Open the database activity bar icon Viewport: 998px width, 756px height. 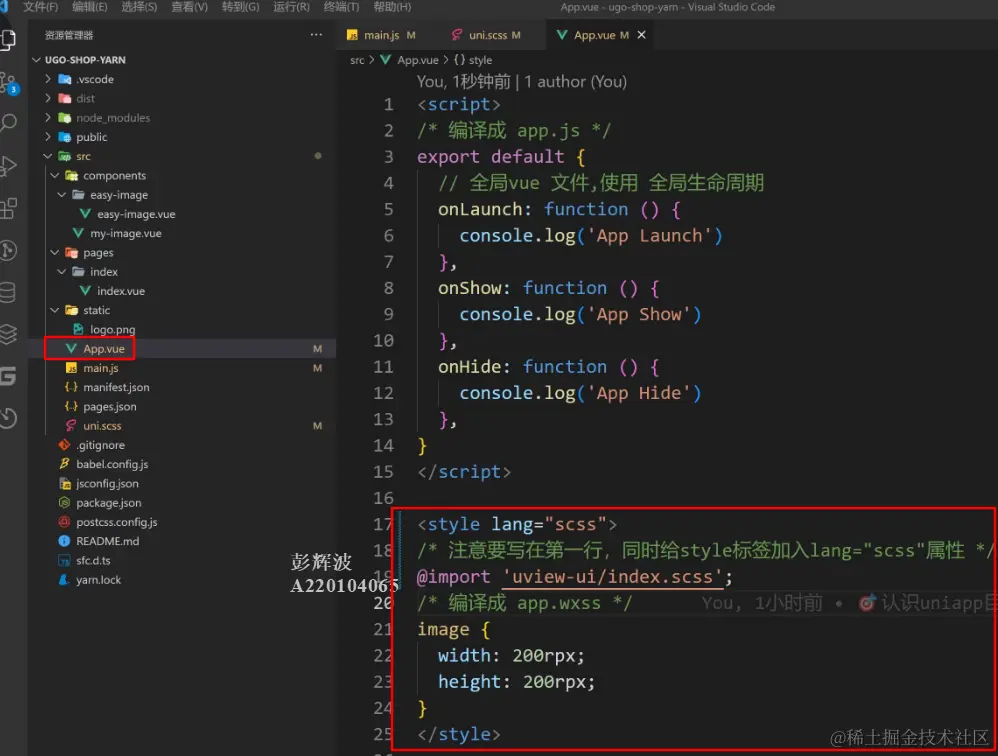click(x=8, y=293)
